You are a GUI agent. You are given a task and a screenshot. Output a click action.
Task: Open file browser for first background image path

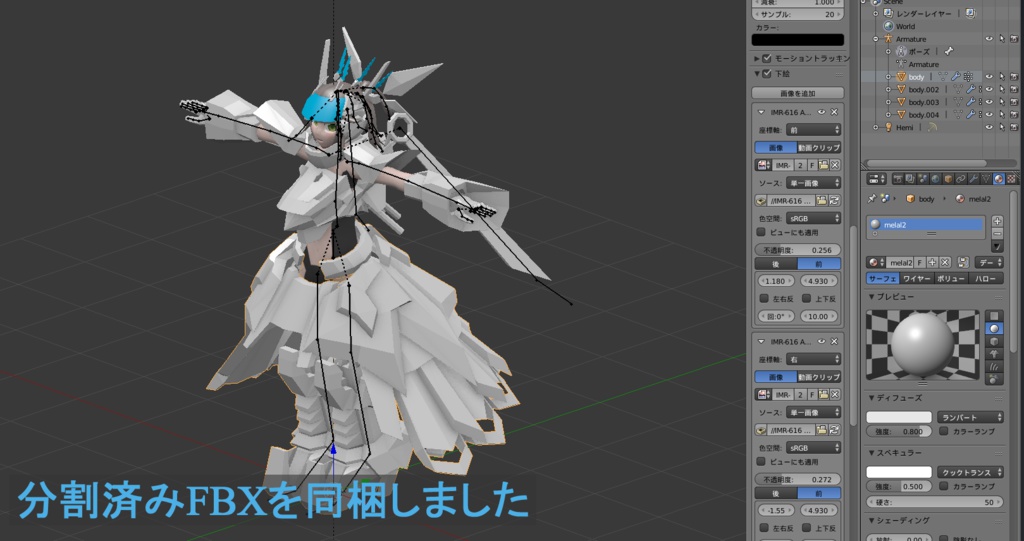(x=822, y=201)
